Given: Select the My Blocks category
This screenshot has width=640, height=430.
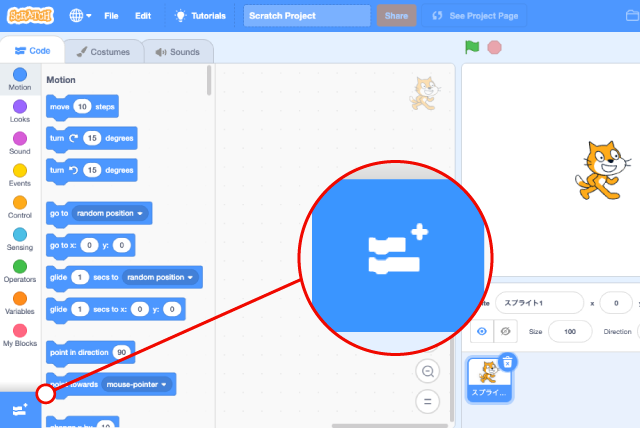Looking at the screenshot, I should (x=20, y=335).
